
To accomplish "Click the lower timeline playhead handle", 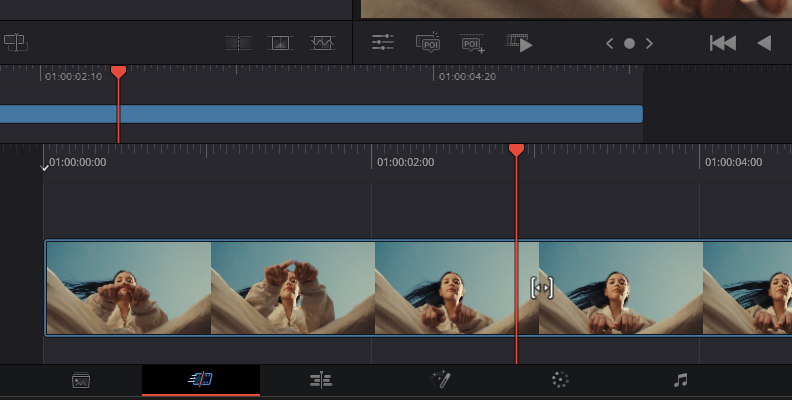I will coord(516,150).
